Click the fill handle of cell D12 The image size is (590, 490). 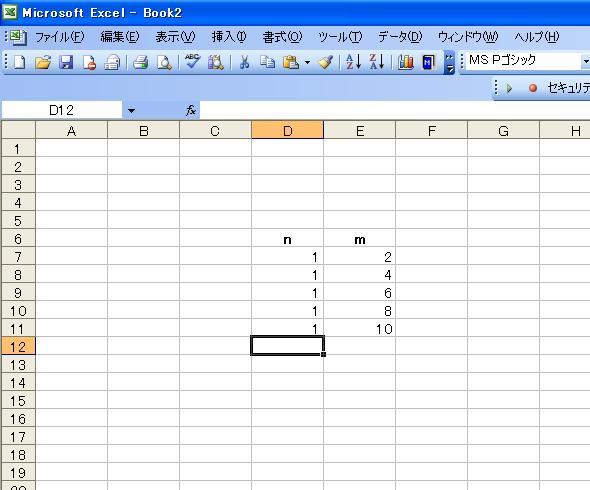(x=324, y=354)
